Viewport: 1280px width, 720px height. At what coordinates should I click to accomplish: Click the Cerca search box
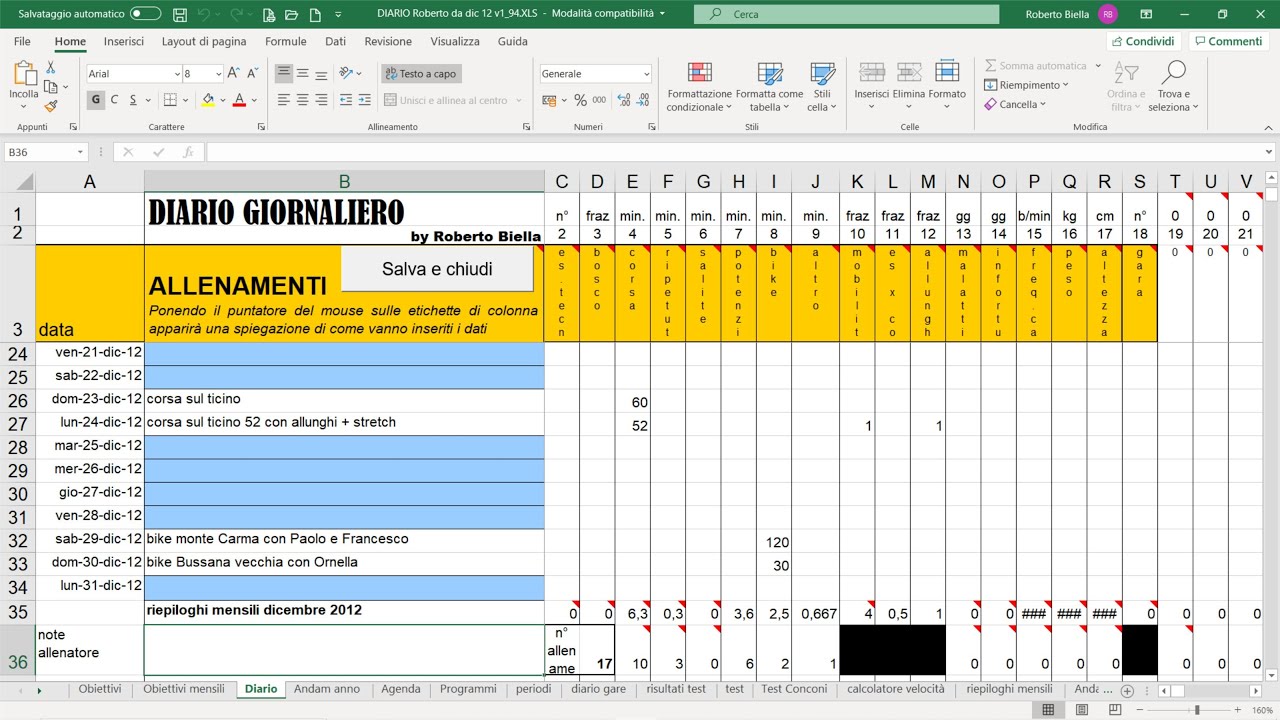[846, 14]
